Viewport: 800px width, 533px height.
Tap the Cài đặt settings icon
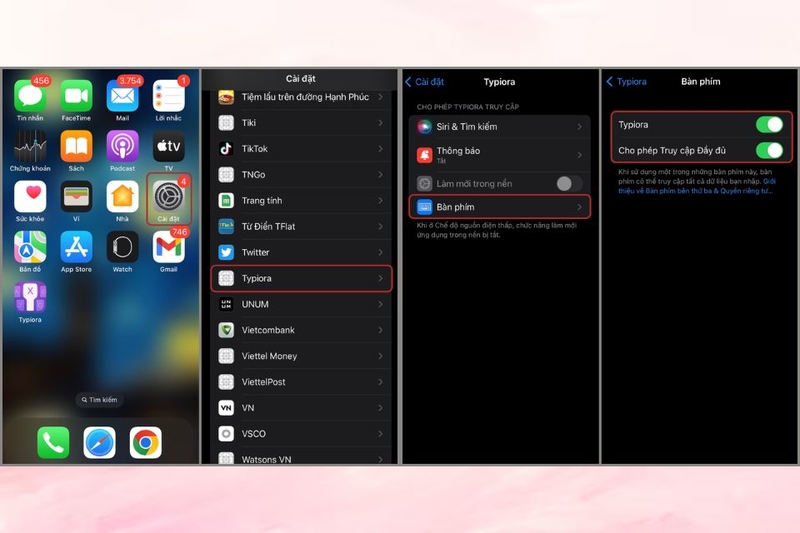coord(169,196)
